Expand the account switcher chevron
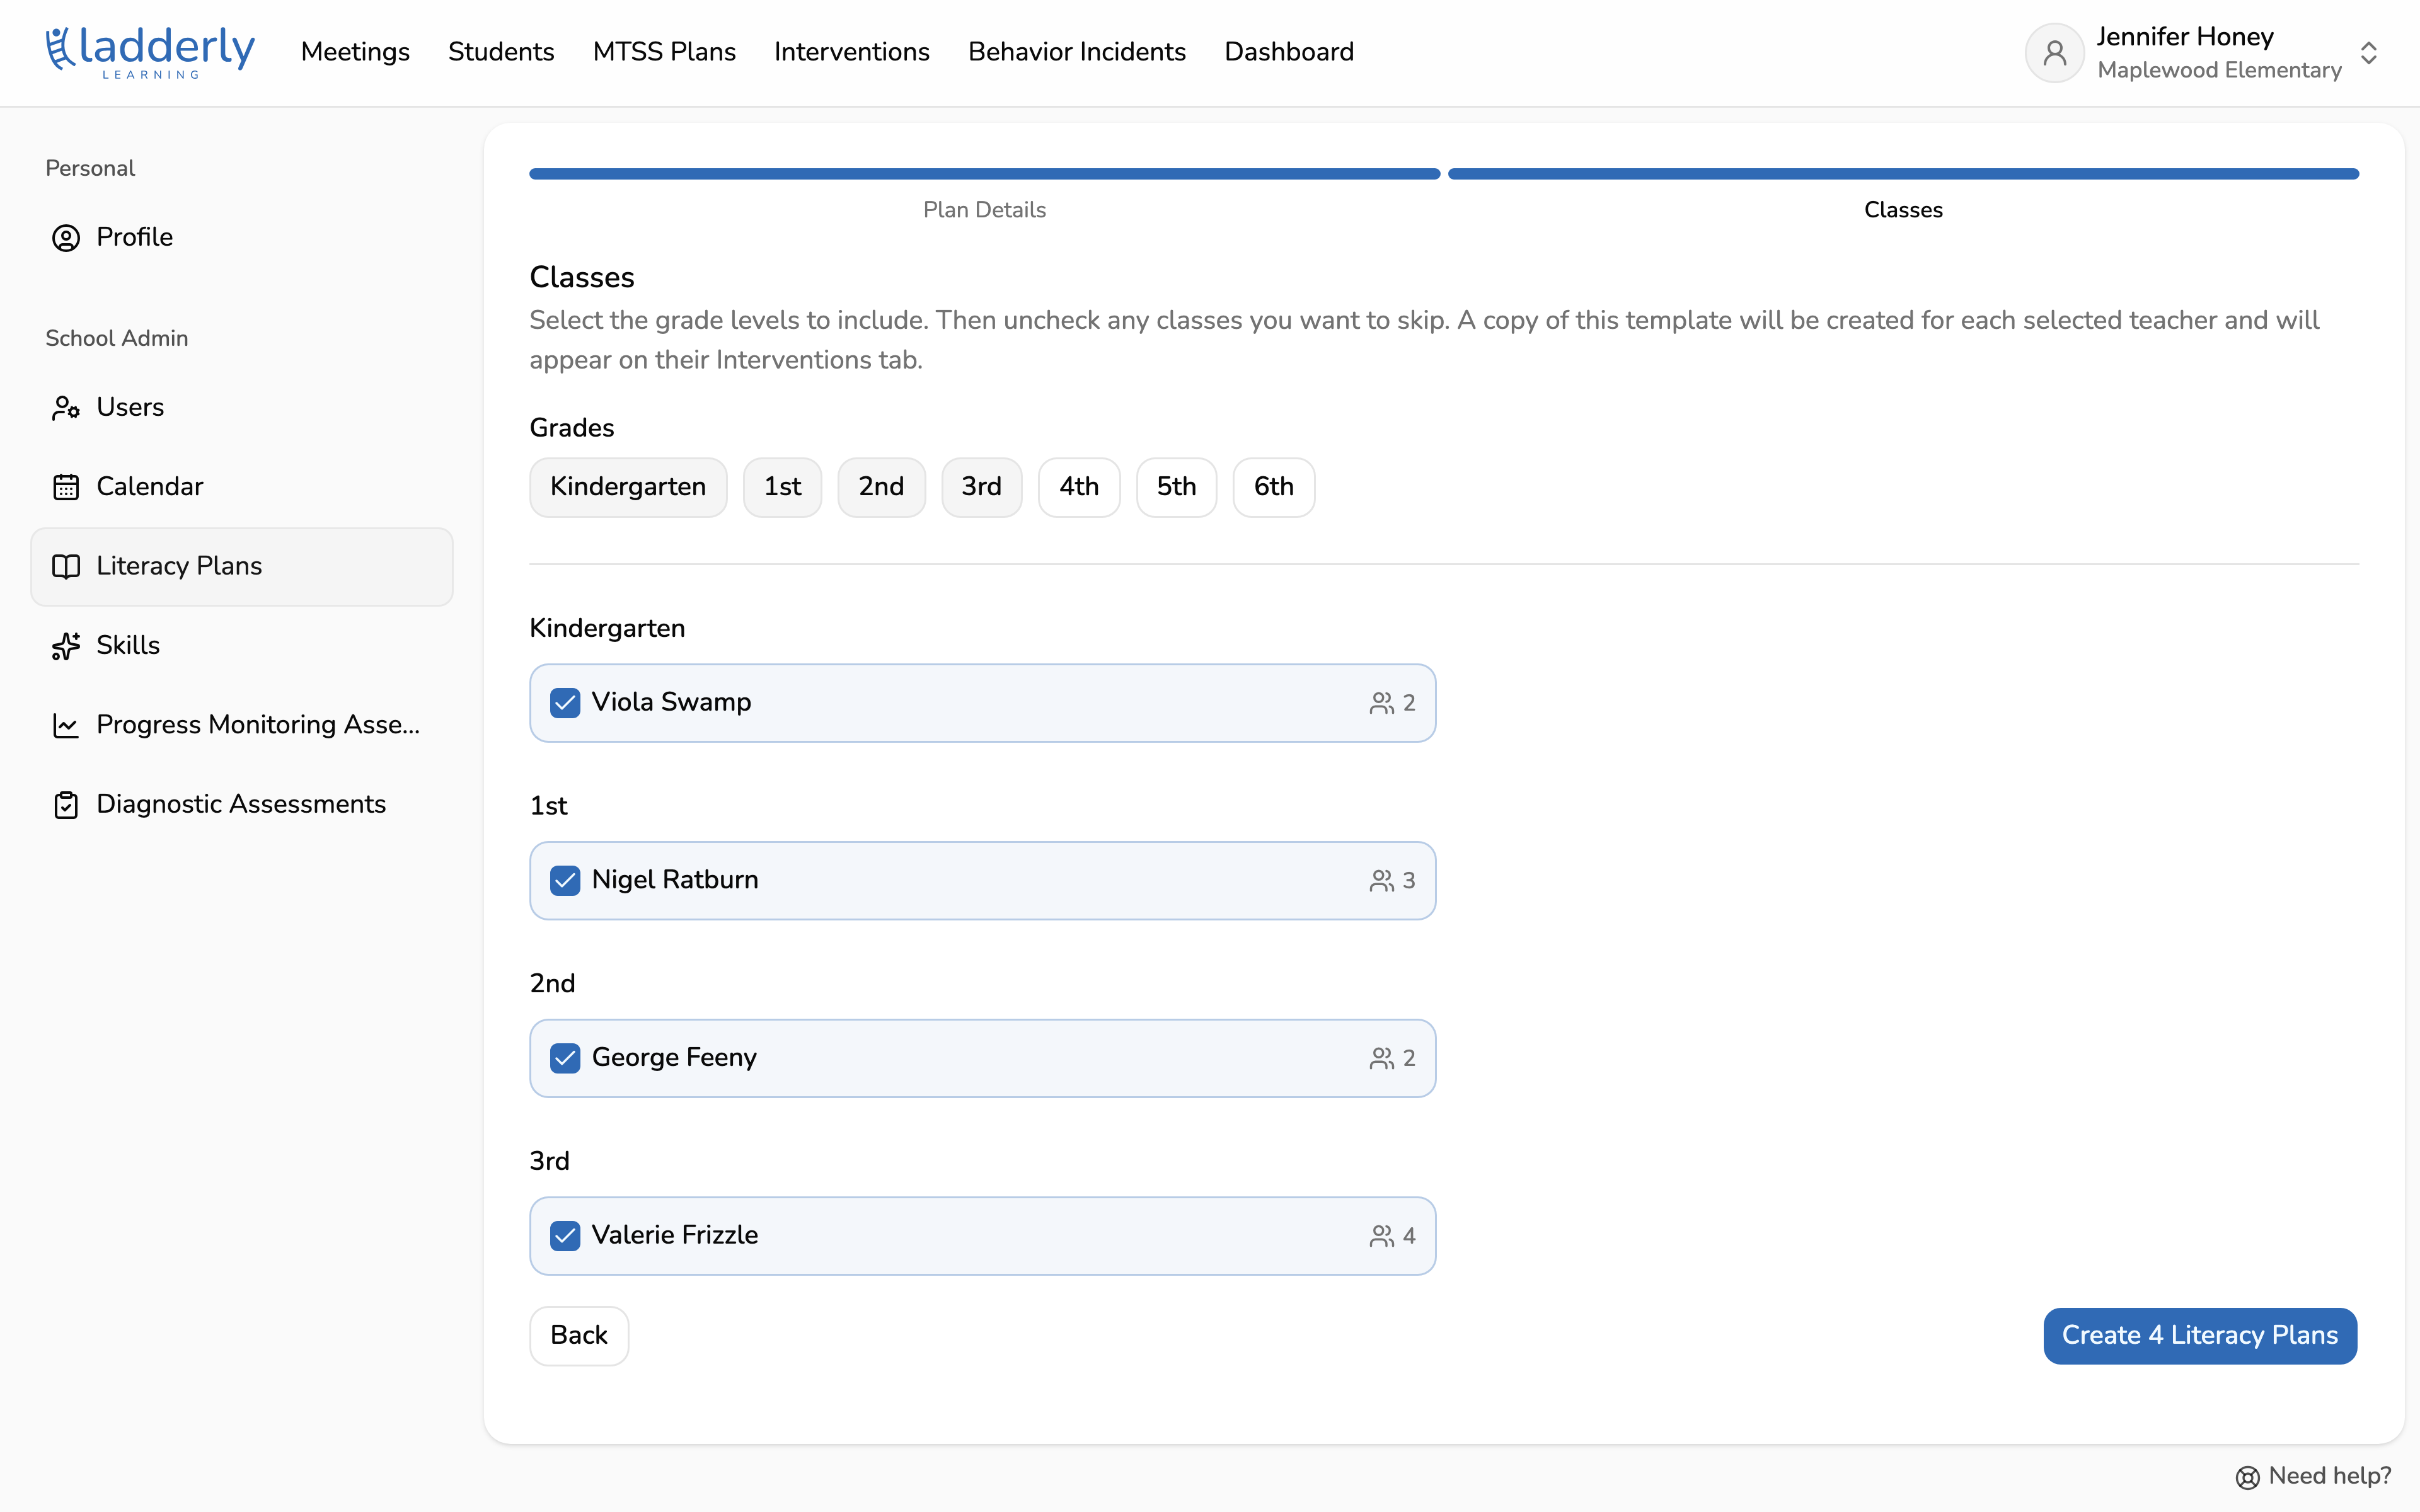2420x1512 pixels. point(2368,53)
